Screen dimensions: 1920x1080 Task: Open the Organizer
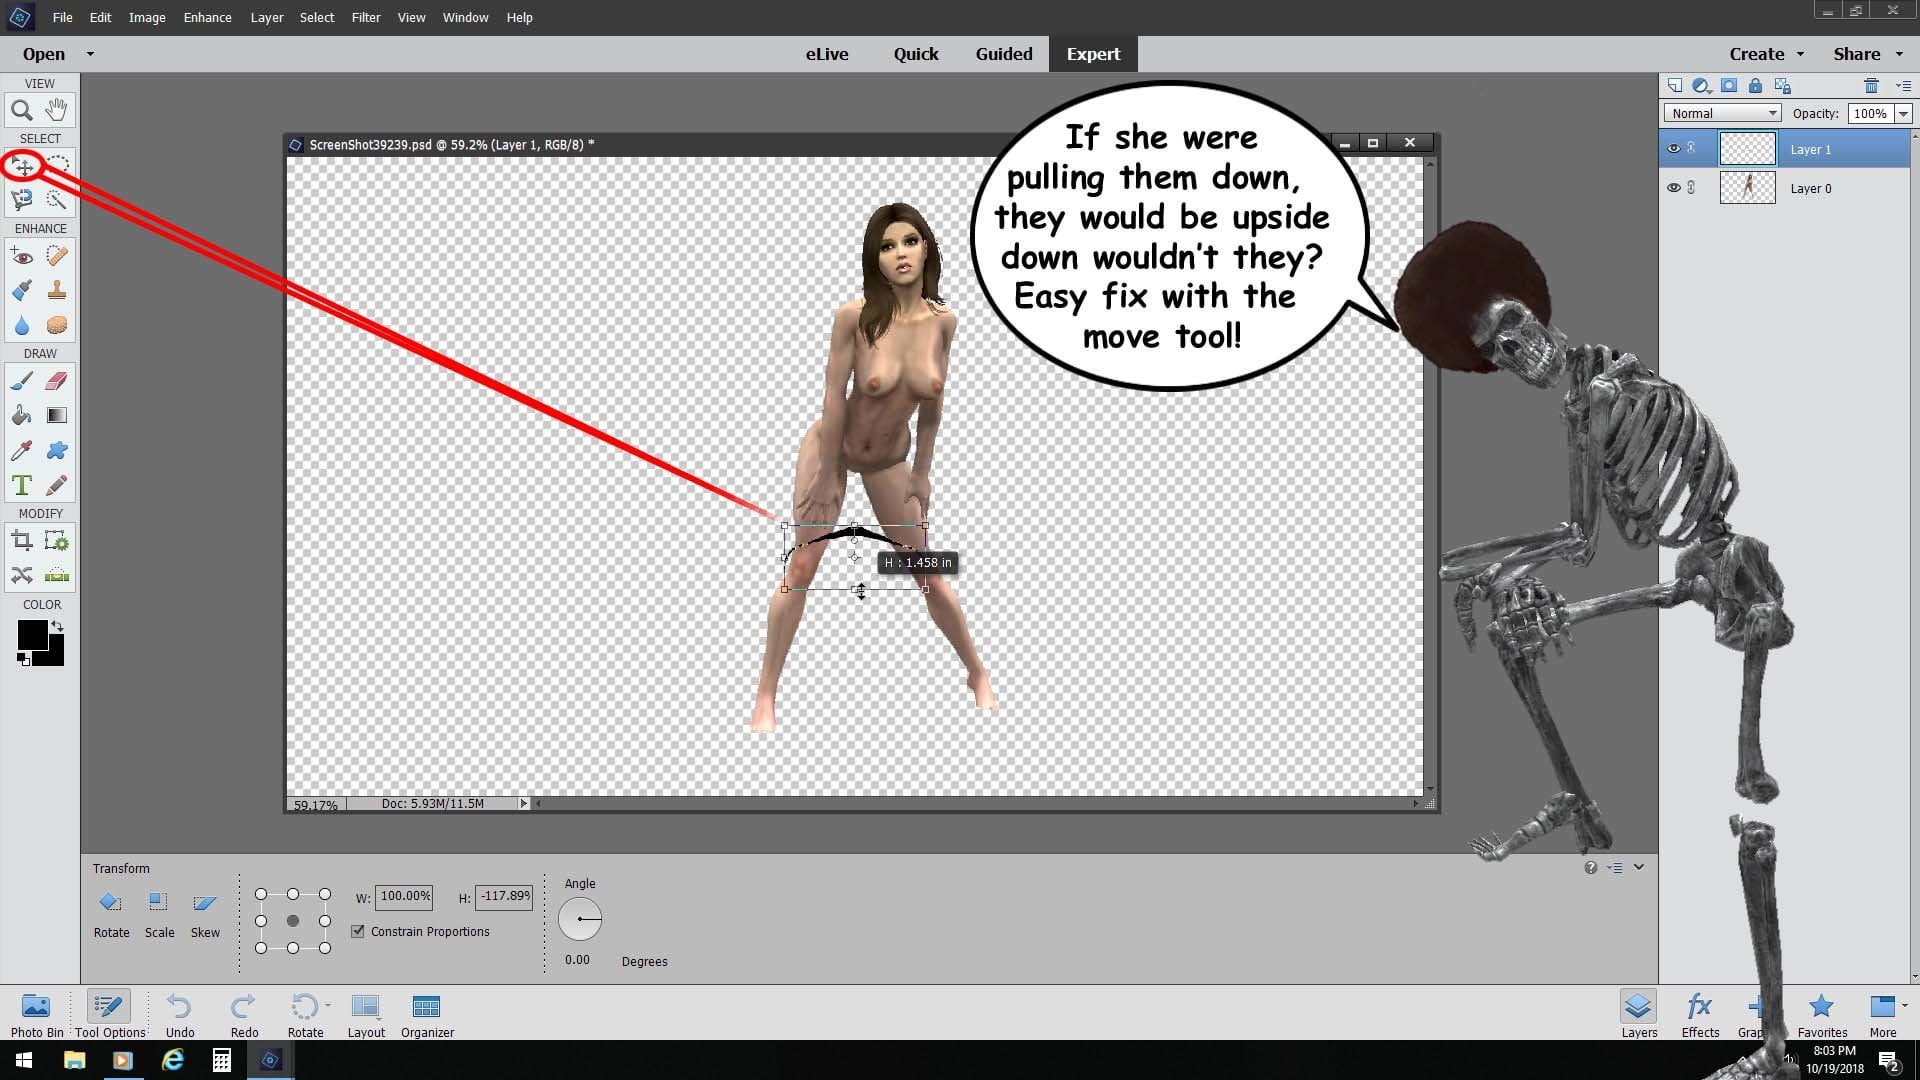pos(427,1015)
